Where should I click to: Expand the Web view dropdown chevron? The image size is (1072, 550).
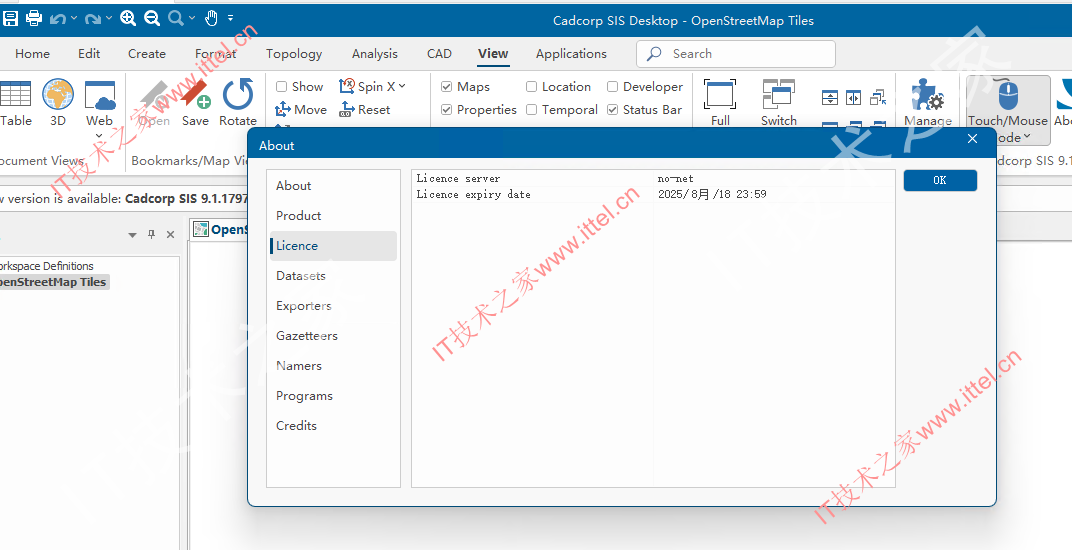pyautogui.click(x=100, y=135)
